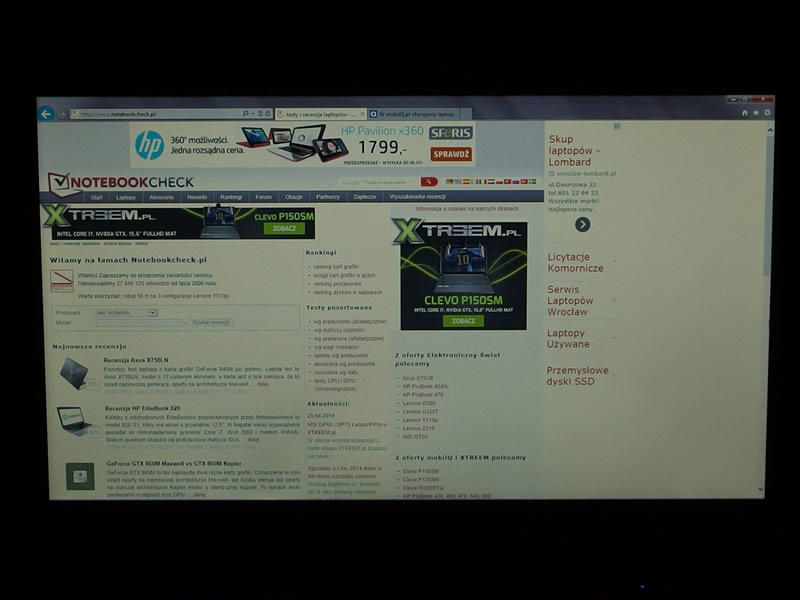This screenshot has width=800, height=600.
Task: Open the Partnerzy menu item
Action: (x=328, y=197)
